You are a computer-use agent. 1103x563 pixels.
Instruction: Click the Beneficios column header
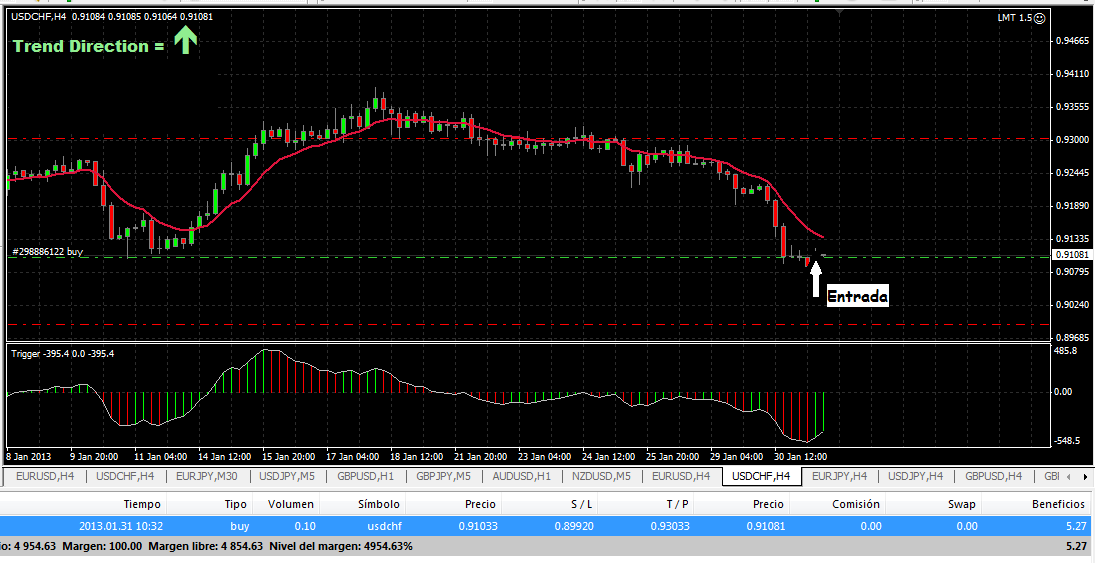(1059, 504)
